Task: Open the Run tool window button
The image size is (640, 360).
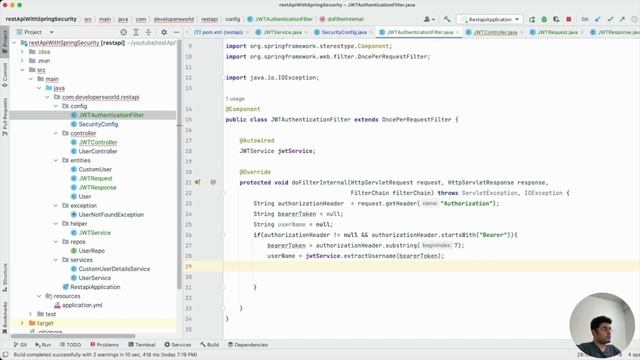Action: (43, 345)
